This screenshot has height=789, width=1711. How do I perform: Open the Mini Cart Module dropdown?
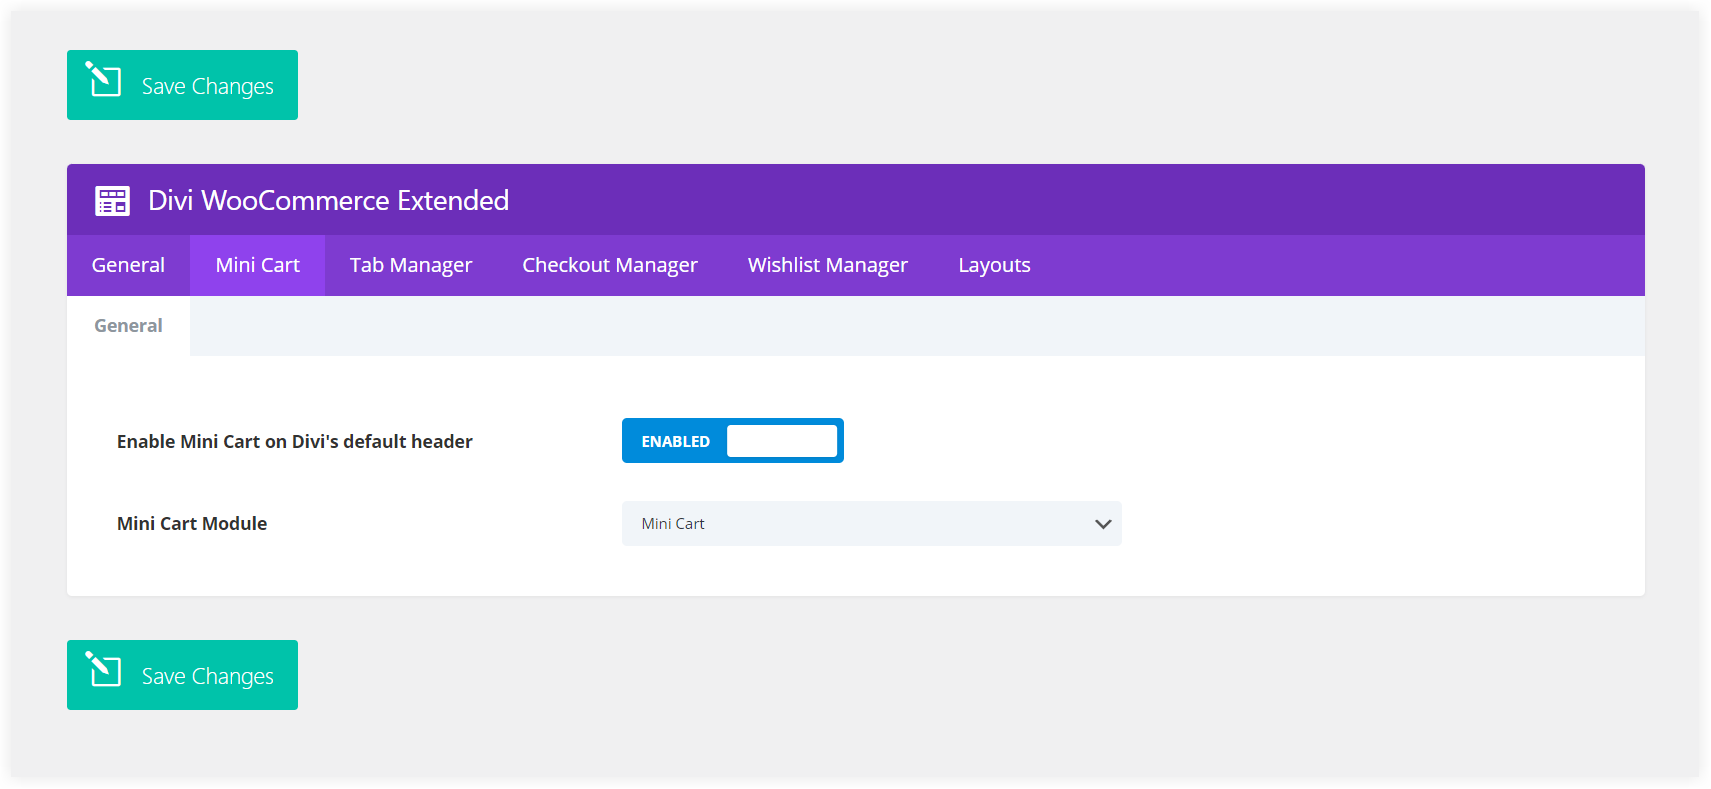[872, 524]
